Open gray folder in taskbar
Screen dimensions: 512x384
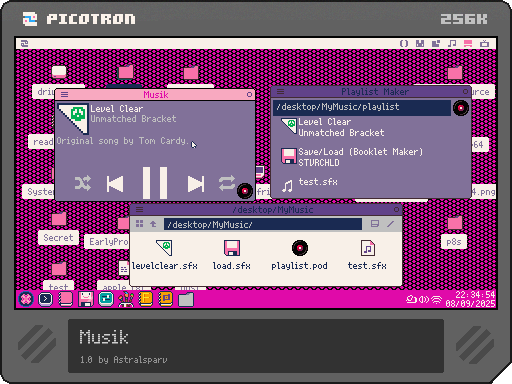coord(186,299)
